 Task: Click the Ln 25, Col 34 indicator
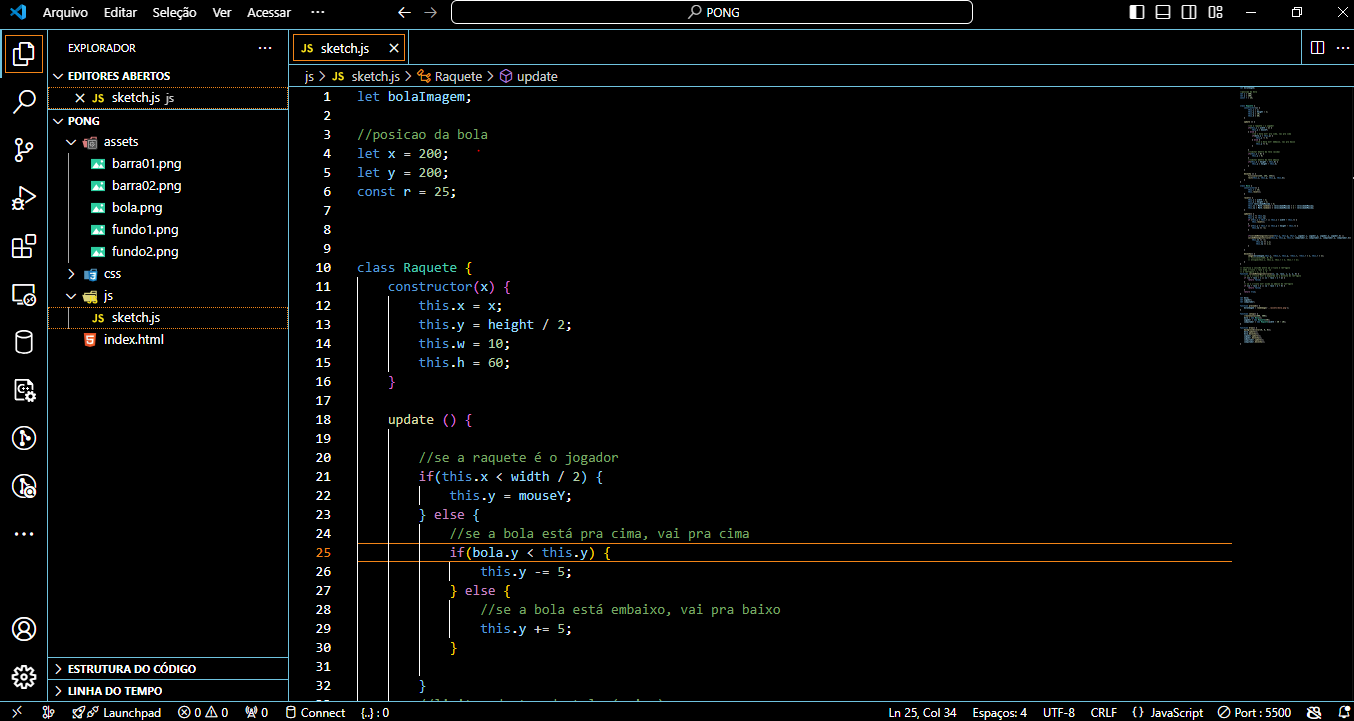[922, 712]
